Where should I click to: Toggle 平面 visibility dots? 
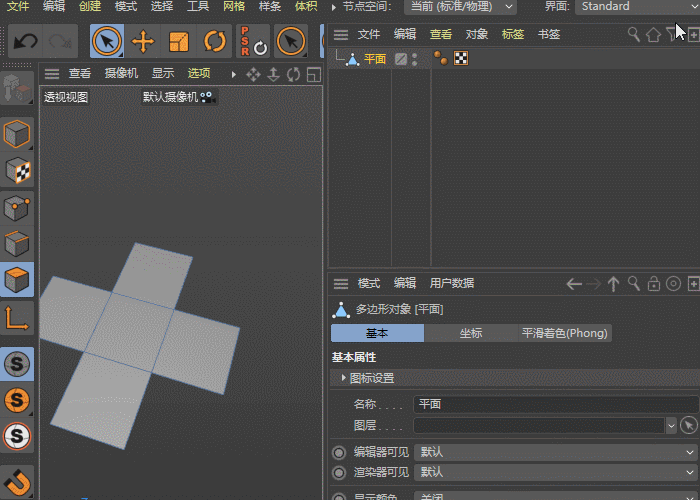tap(415, 59)
